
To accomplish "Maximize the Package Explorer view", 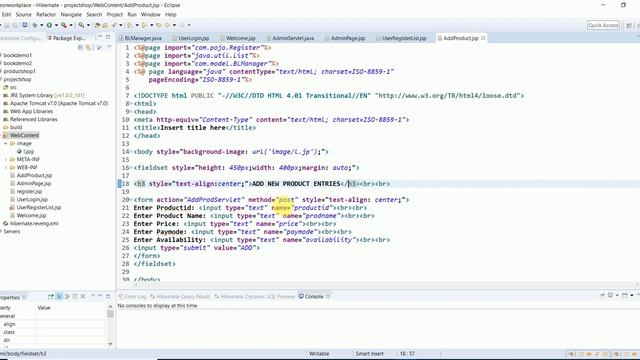I will coord(108,37).
